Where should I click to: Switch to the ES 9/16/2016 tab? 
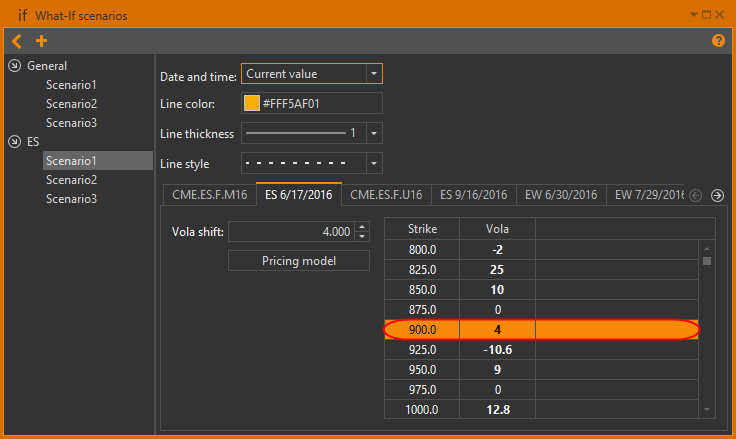pos(473,194)
